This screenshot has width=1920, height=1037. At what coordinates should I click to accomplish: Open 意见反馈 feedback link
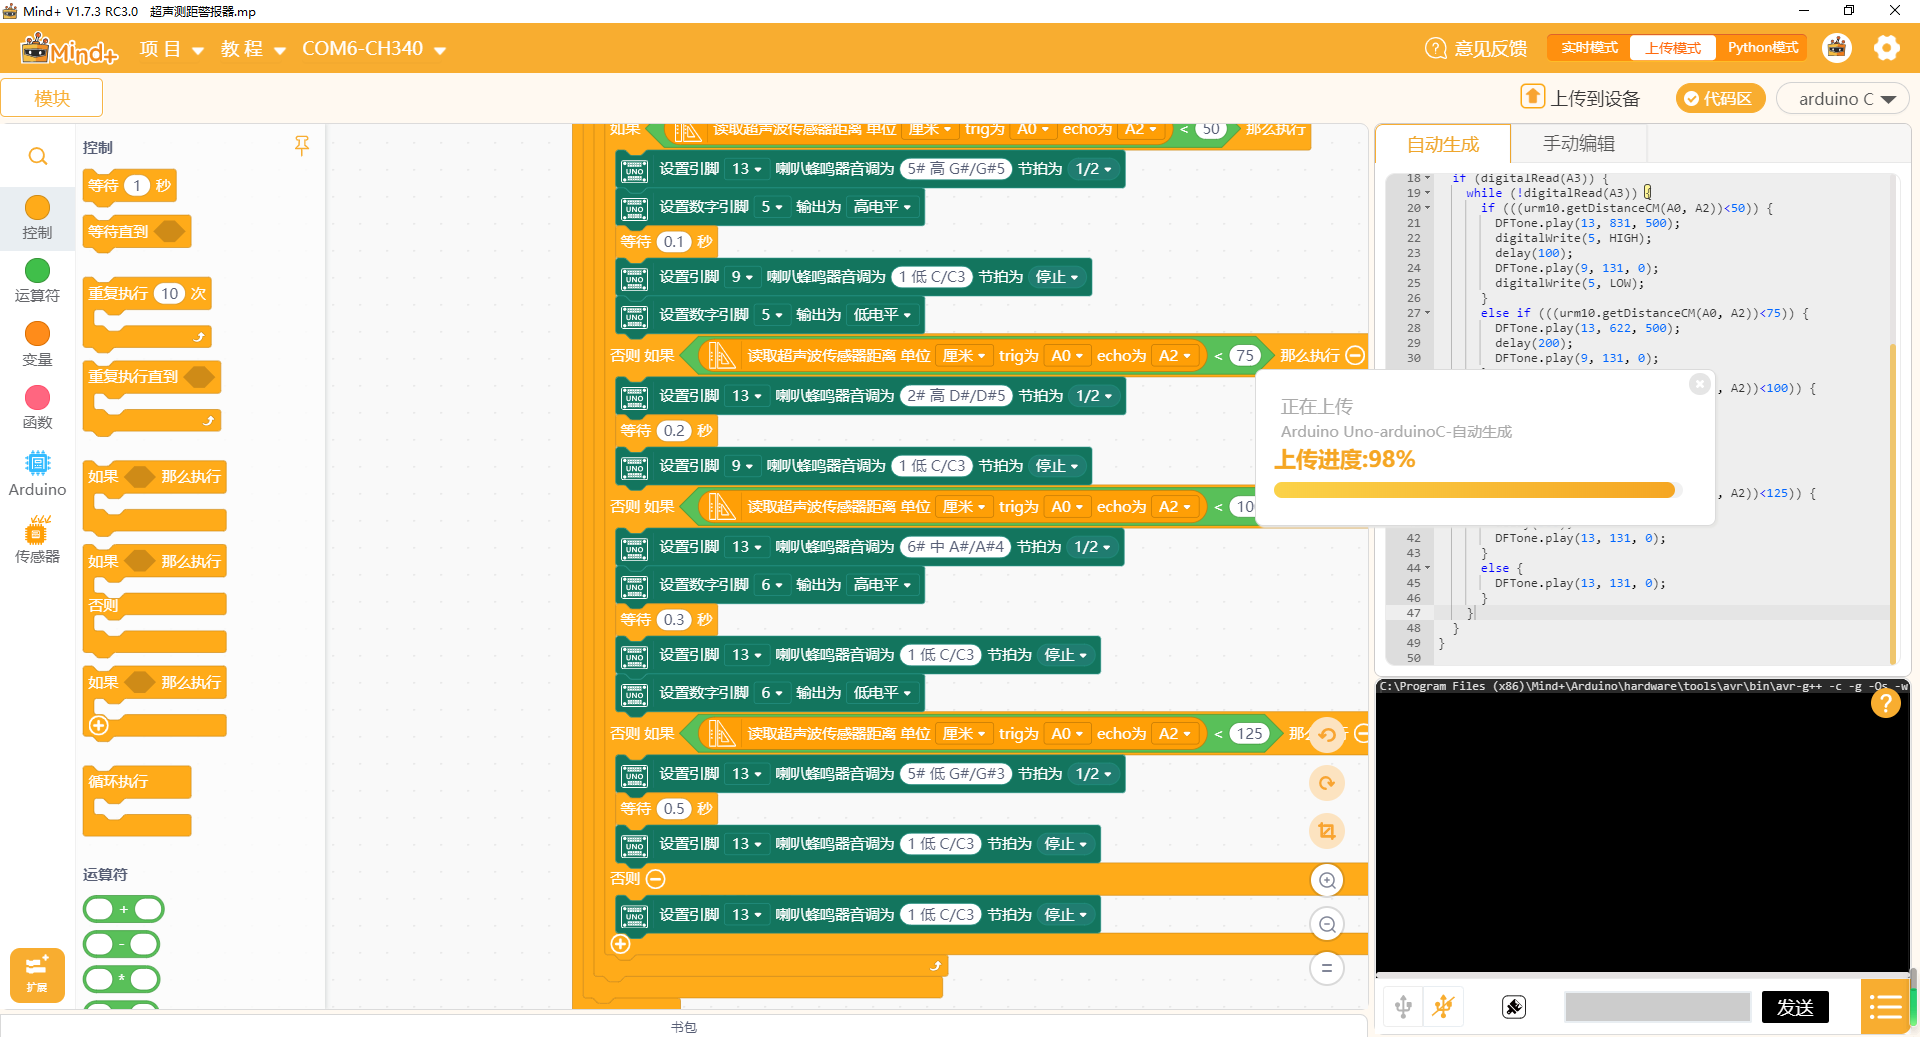(1476, 48)
